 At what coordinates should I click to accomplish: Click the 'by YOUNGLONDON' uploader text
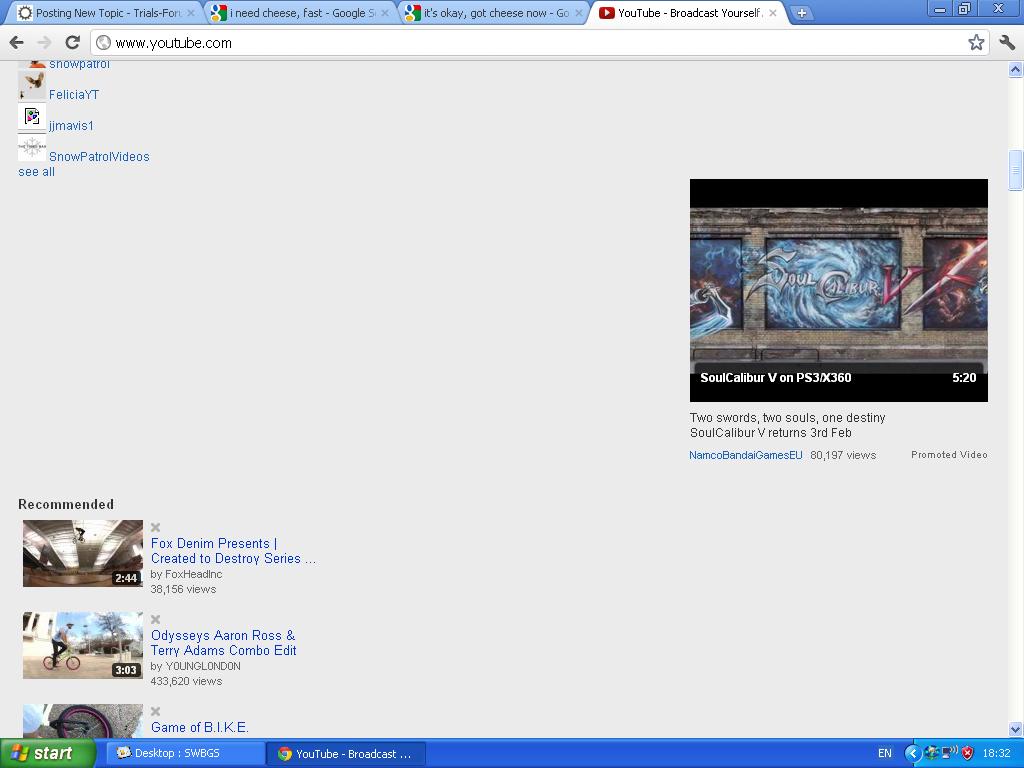point(195,666)
